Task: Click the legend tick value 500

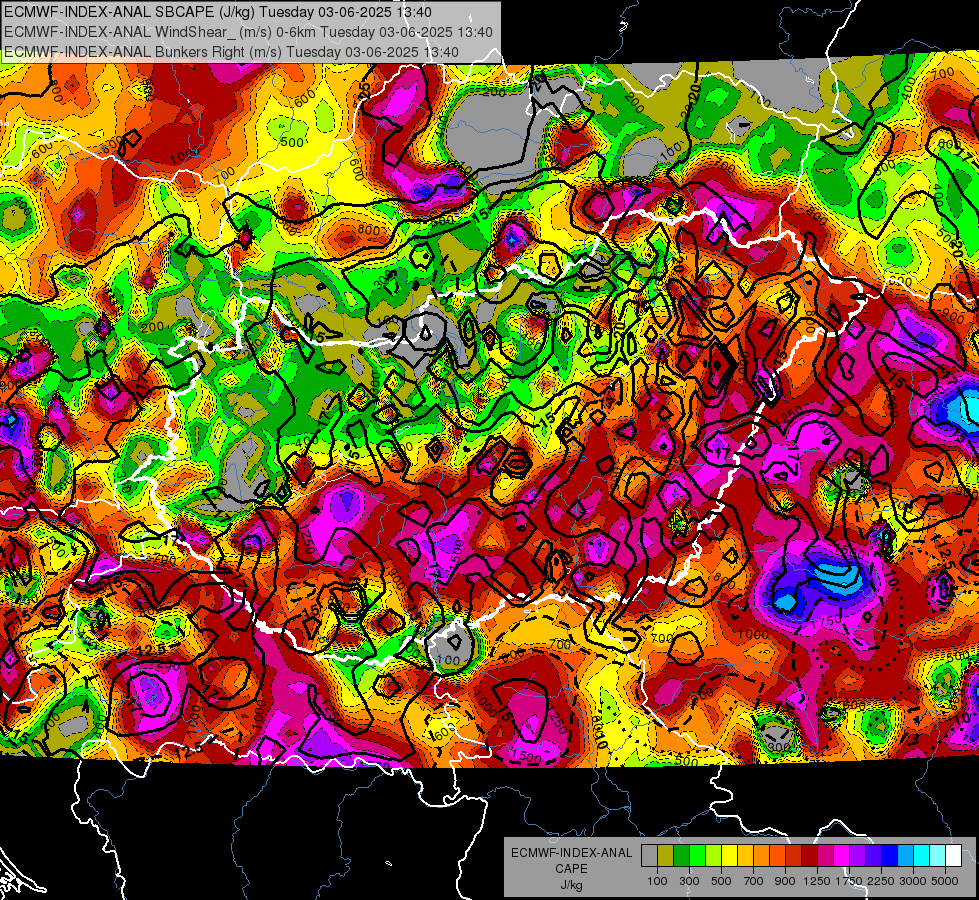Action: coord(721,881)
